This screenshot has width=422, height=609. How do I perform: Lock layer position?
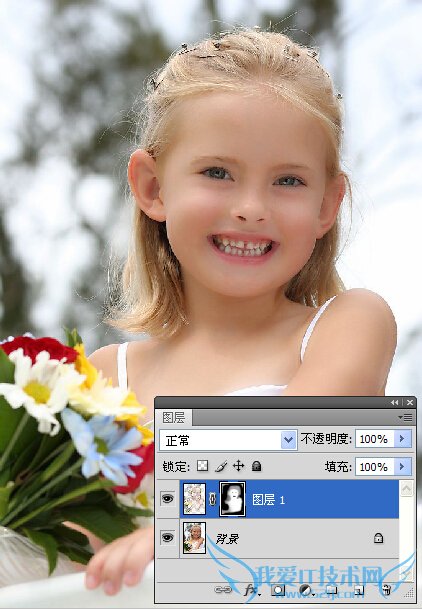[x=238, y=466]
